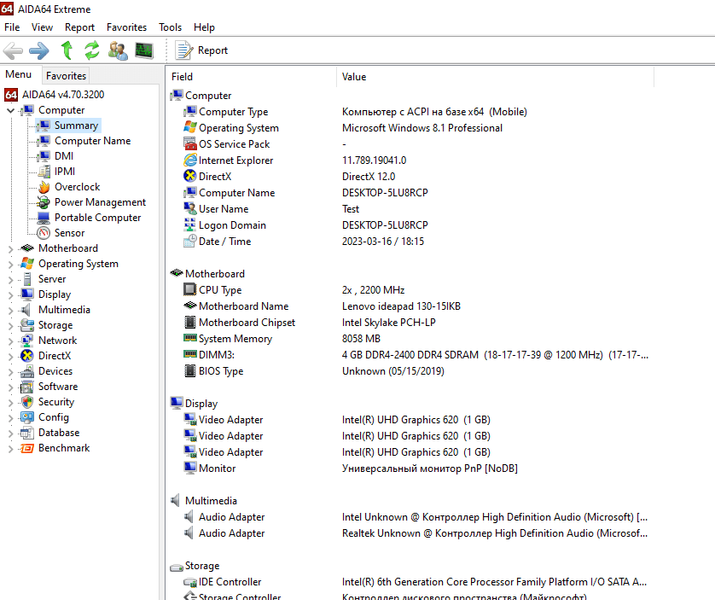The image size is (715, 600).
Task: Click the Config tree icon
Action: [27, 417]
